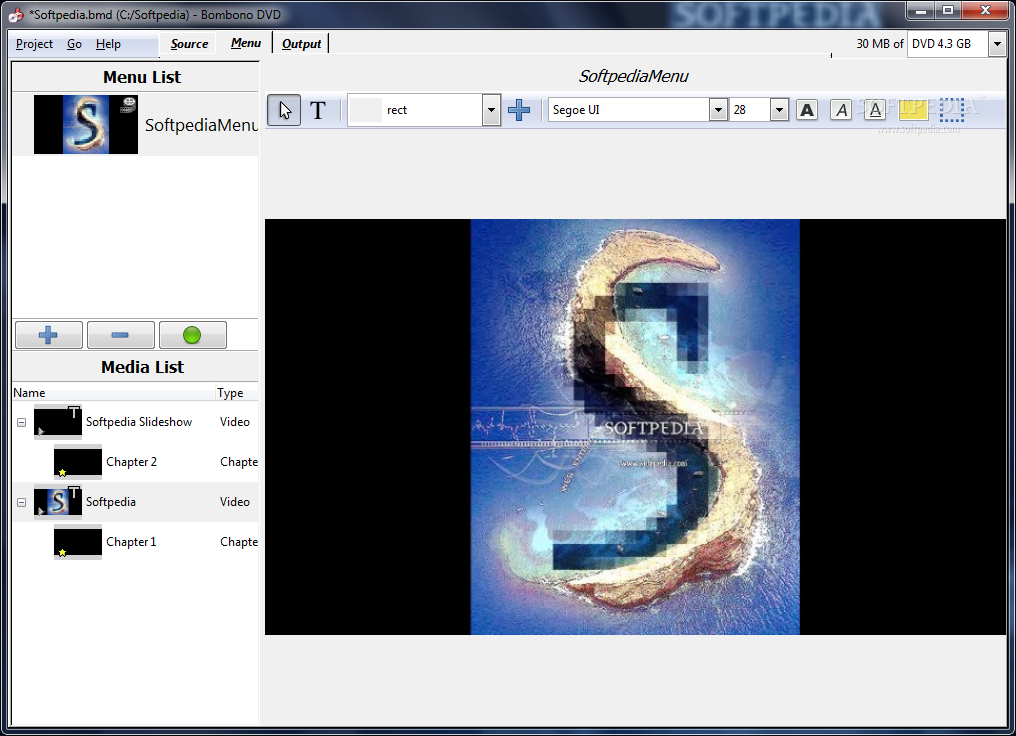Viewport: 1016px width, 736px height.
Task: Click the Chapter 1 thumbnail icon
Action: 78,542
